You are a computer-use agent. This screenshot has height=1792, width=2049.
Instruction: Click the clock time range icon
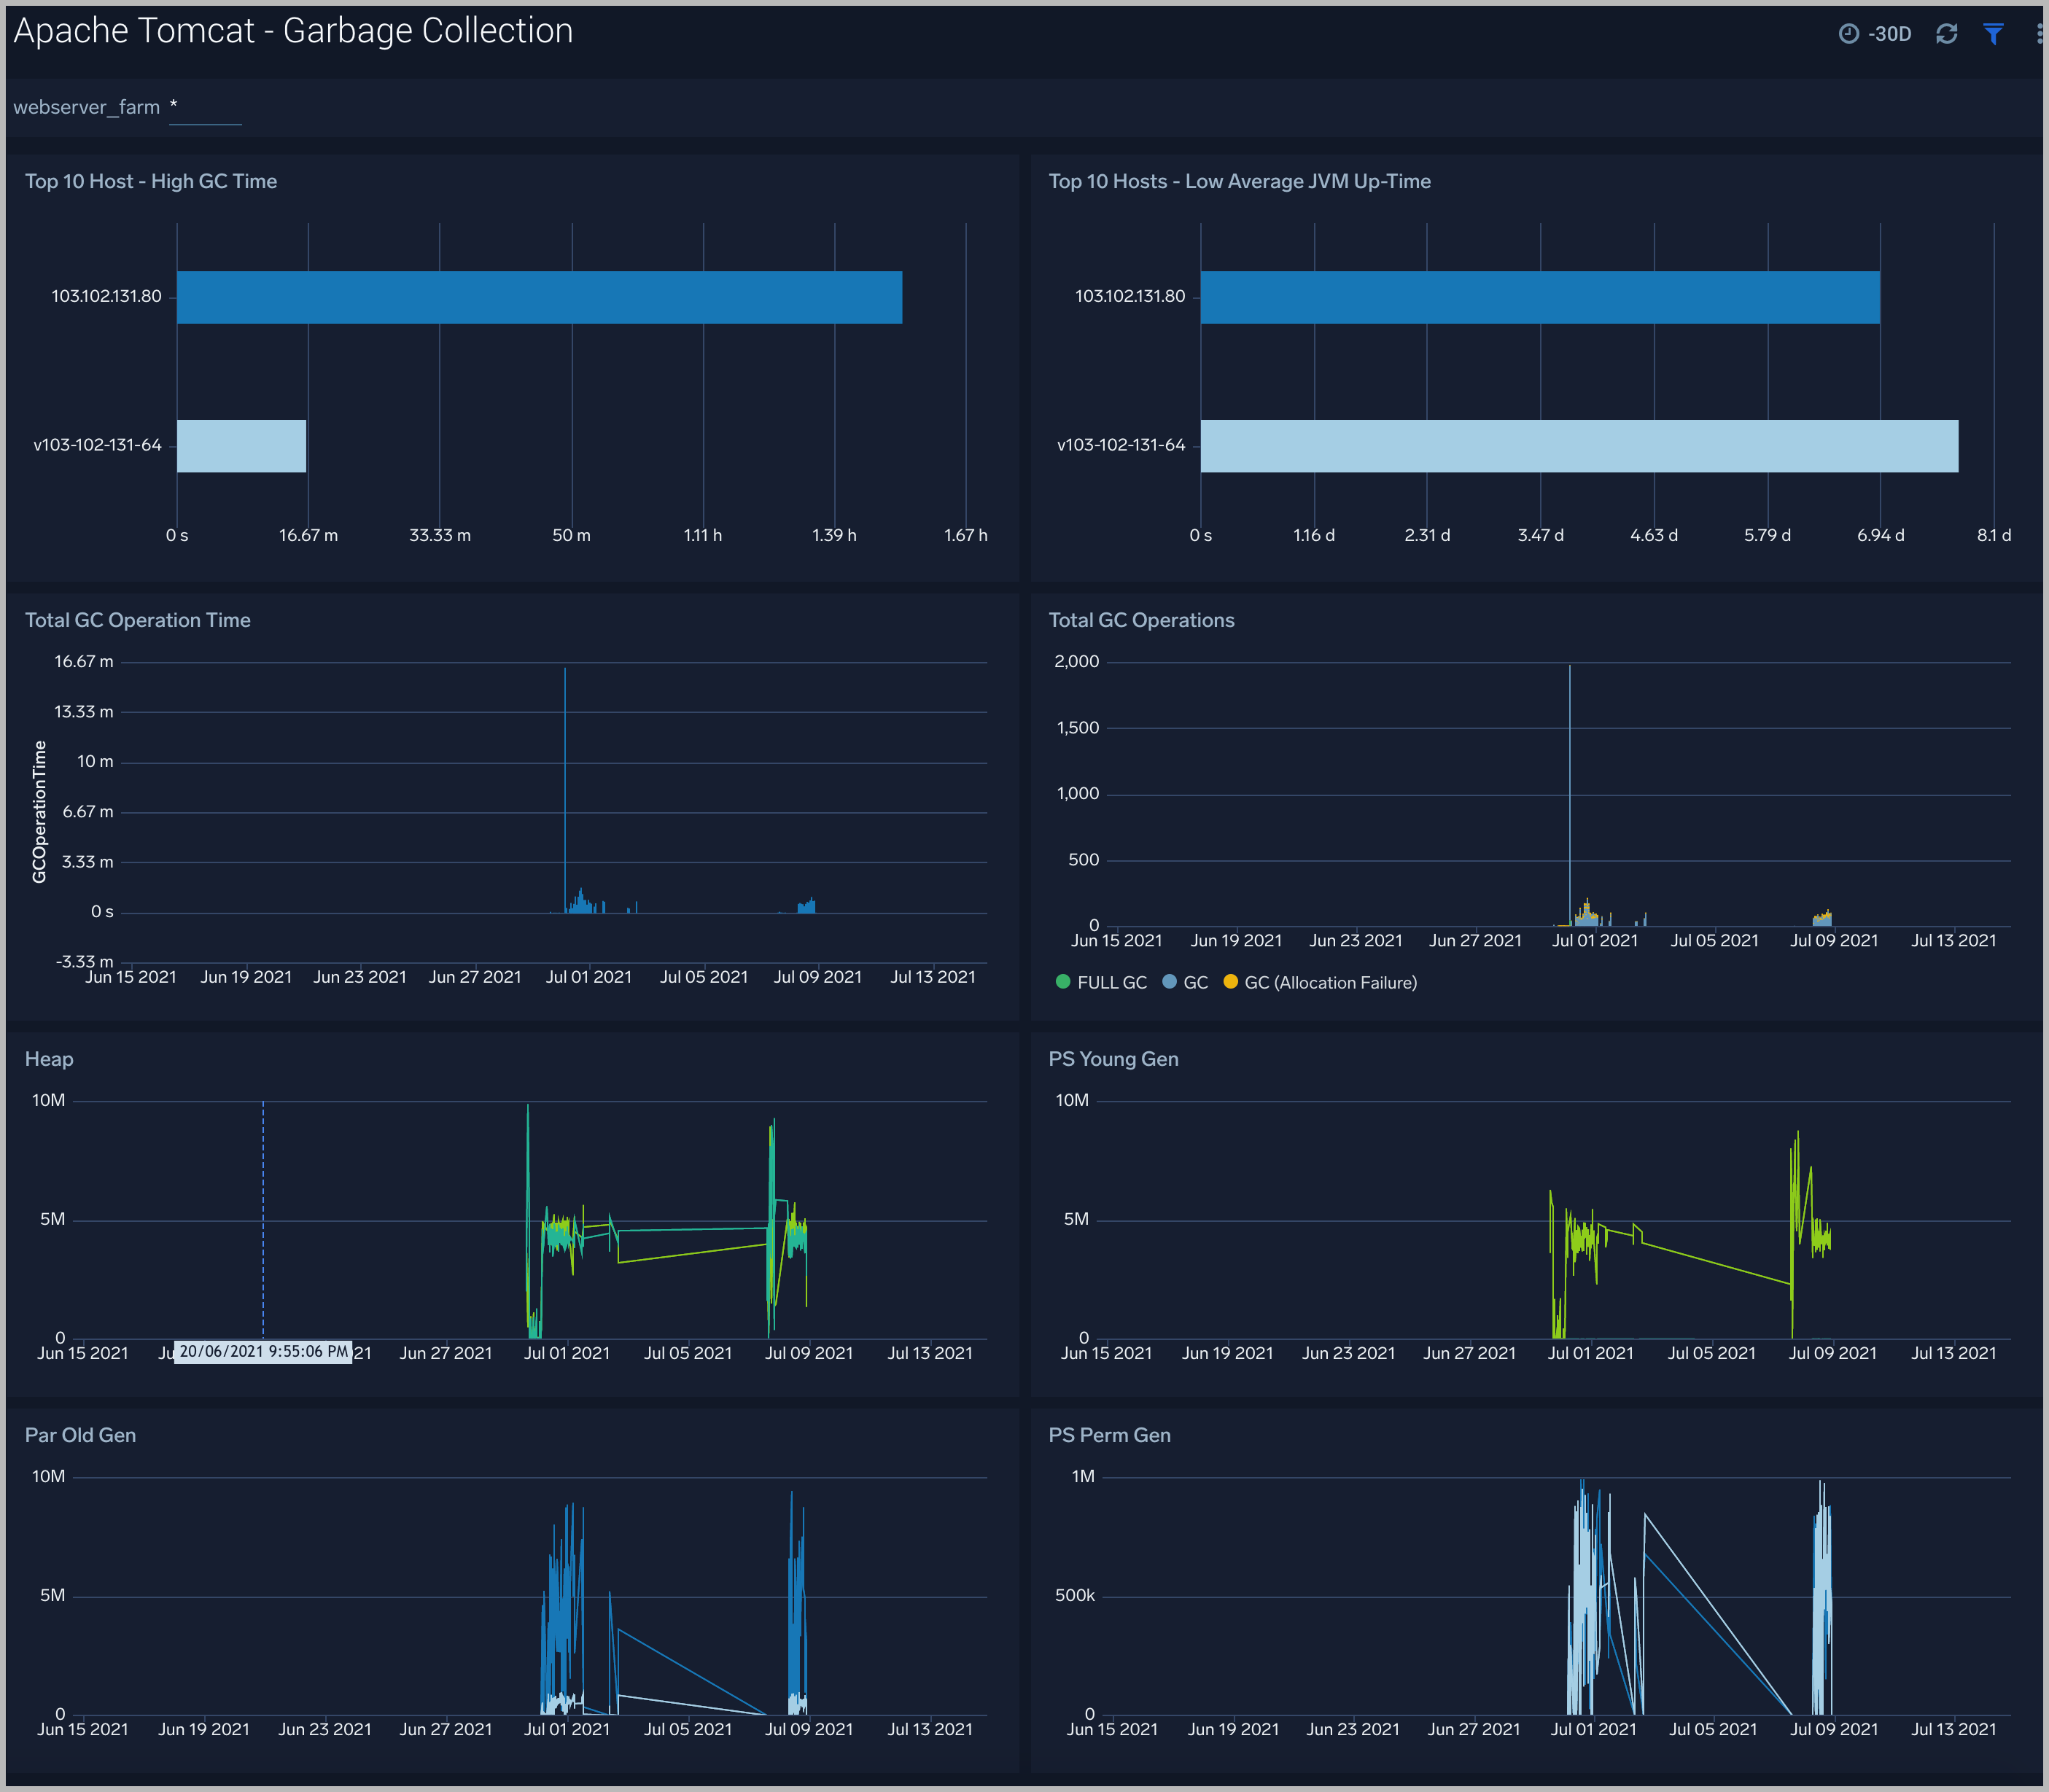pos(1848,34)
